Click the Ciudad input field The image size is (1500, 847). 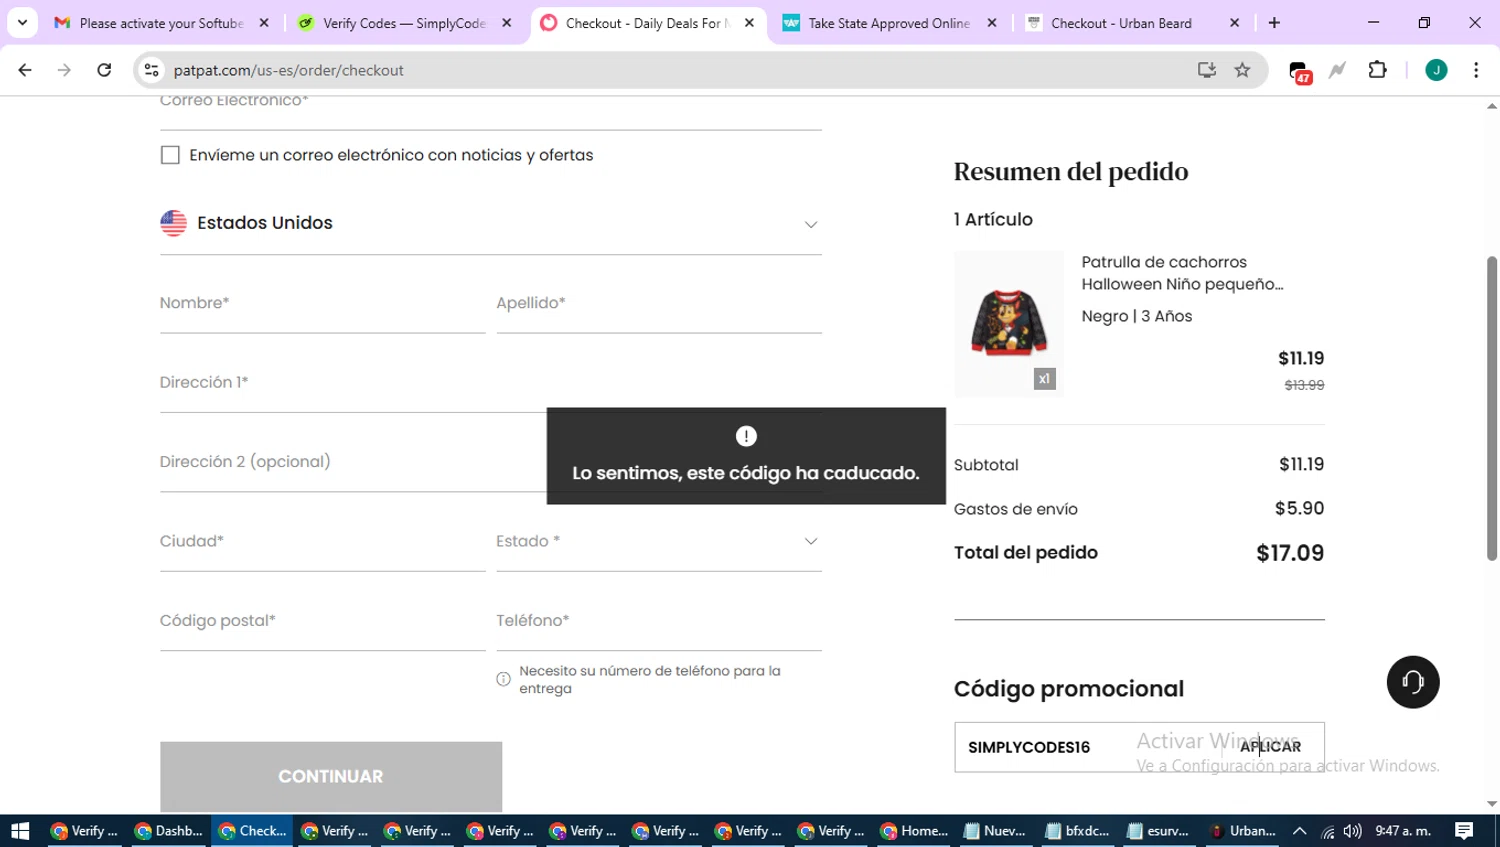322,542
